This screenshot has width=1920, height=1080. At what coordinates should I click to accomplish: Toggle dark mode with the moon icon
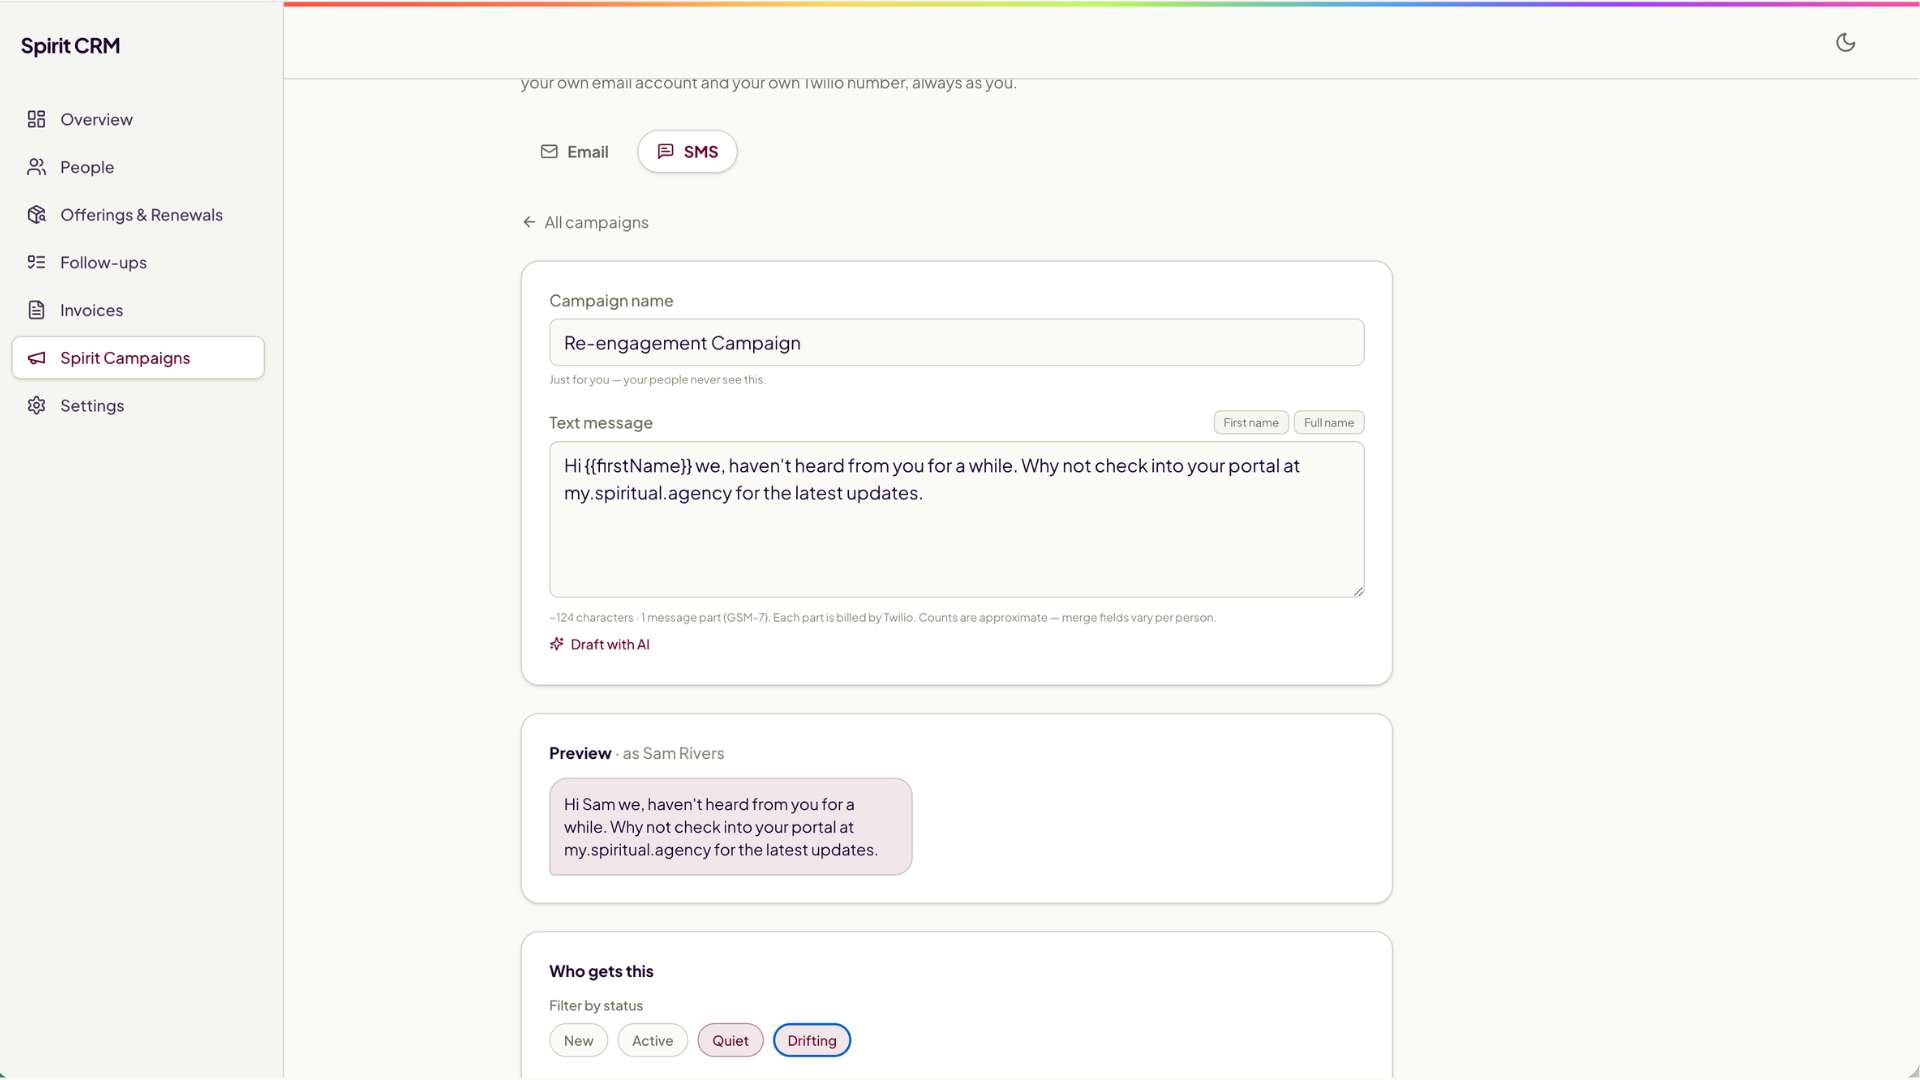point(1845,42)
